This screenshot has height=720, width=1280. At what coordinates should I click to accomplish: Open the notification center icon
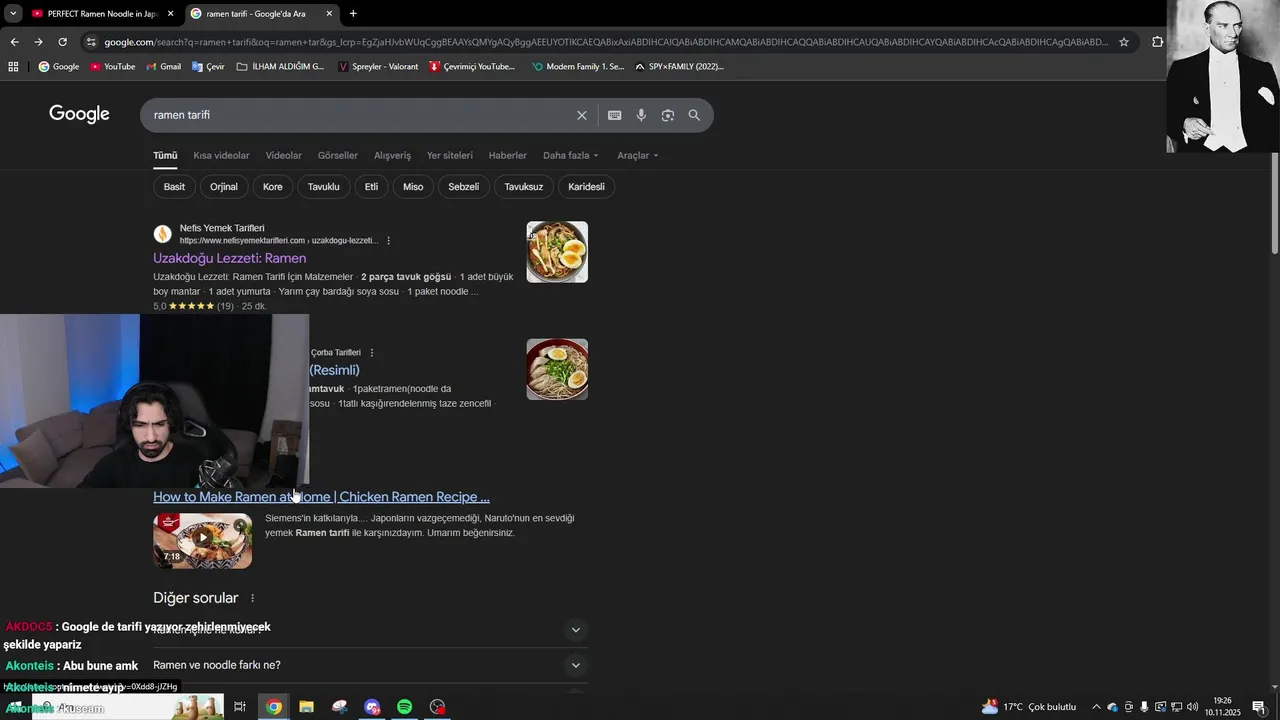coord(1258,707)
